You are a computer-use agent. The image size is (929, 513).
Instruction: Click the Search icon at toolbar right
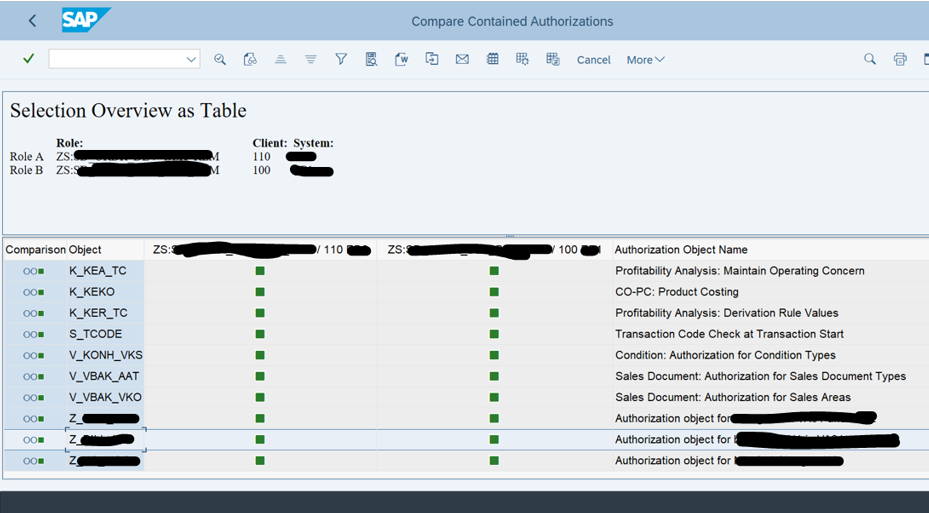(x=870, y=60)
